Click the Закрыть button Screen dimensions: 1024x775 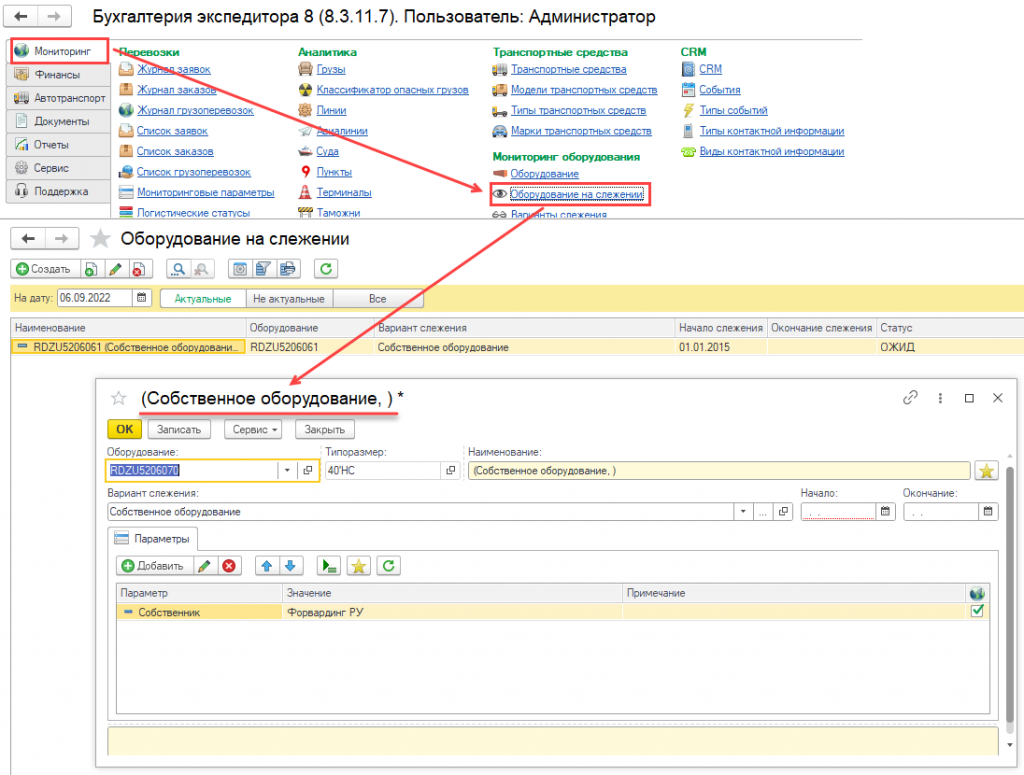click(325, 430)
